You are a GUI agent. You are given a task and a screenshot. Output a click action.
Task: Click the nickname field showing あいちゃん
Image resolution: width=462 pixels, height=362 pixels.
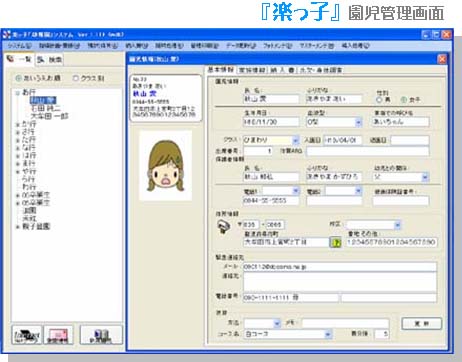400,122
